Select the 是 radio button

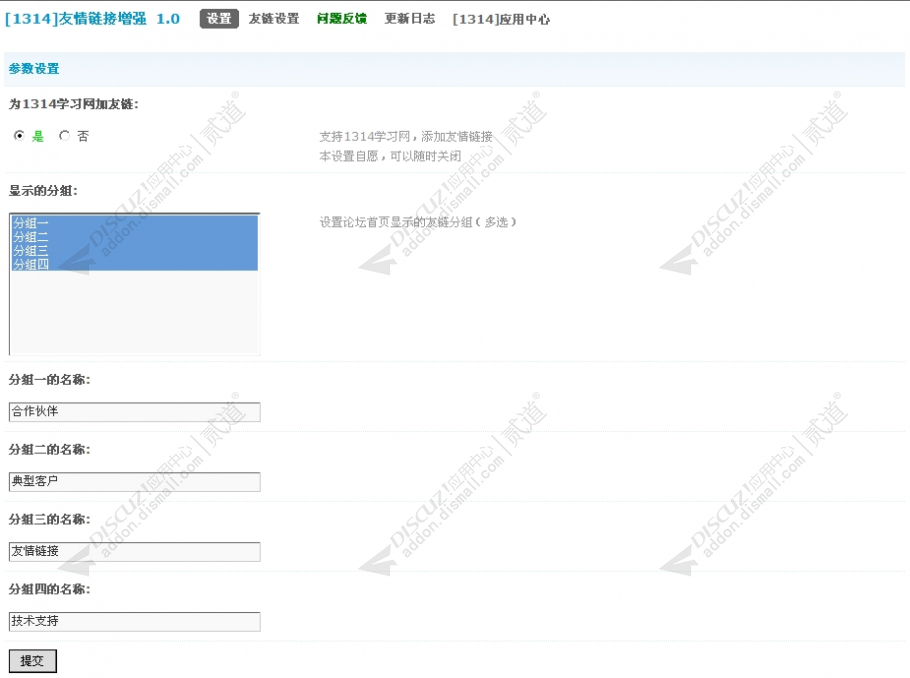coord(19,135)
